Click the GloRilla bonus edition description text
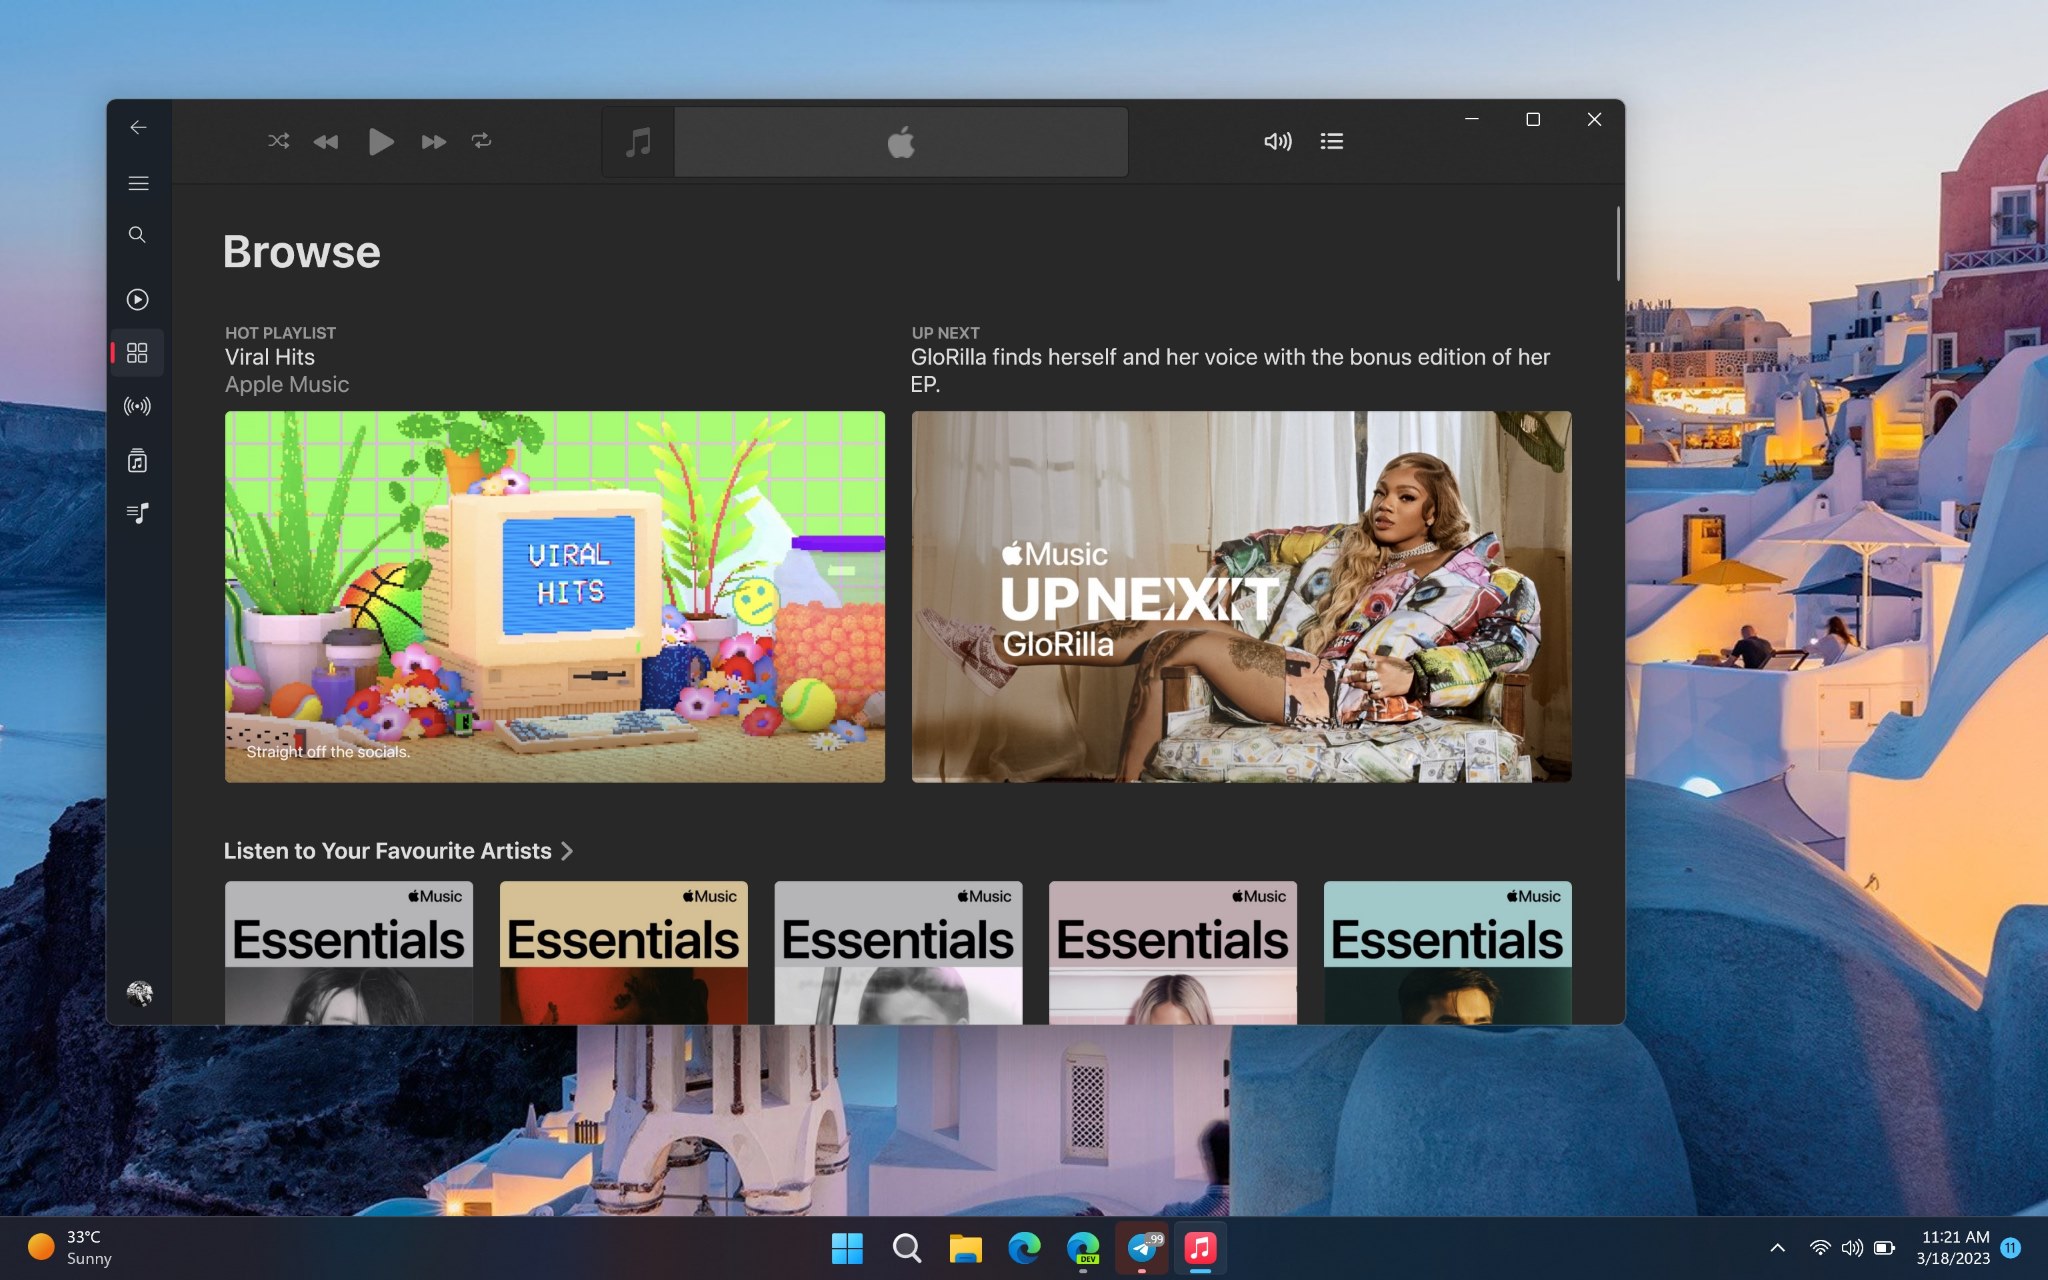This screenshot has height=1280, width=2048. (x=1230, y=370)
